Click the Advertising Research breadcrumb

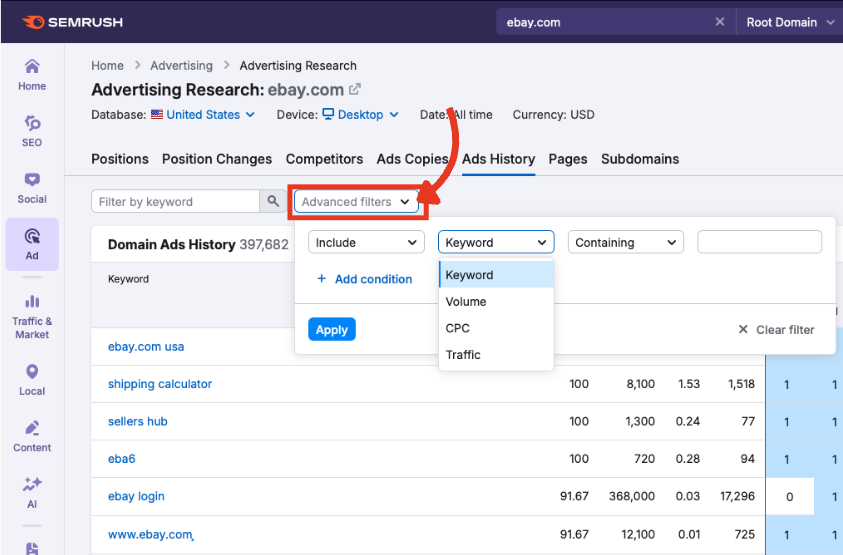point(298,66)
